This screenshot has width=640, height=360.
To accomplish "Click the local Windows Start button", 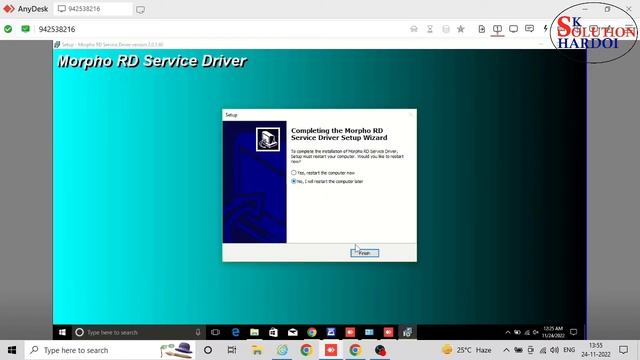I will pyautogui.click(x=12, y=350).
